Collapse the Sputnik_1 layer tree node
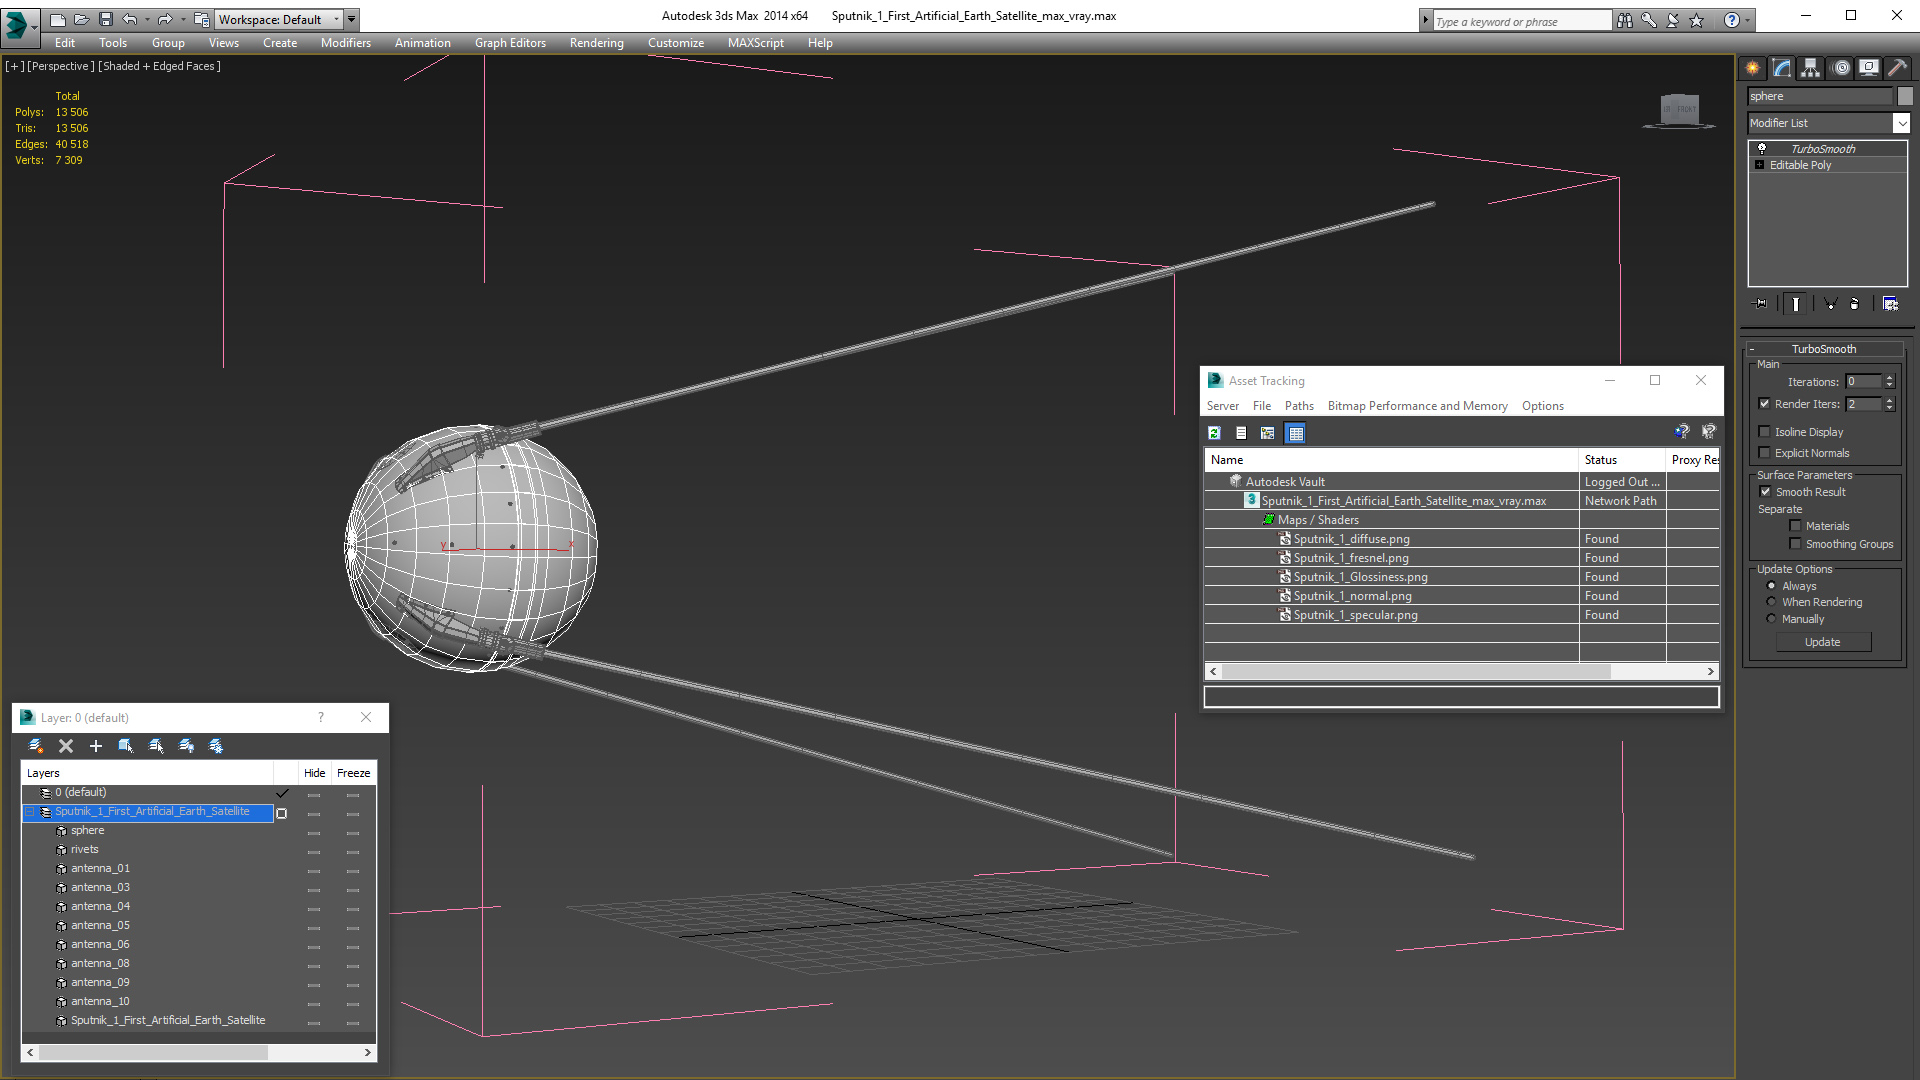This screenshot has height=1080, width=1920. click(30, 812)
